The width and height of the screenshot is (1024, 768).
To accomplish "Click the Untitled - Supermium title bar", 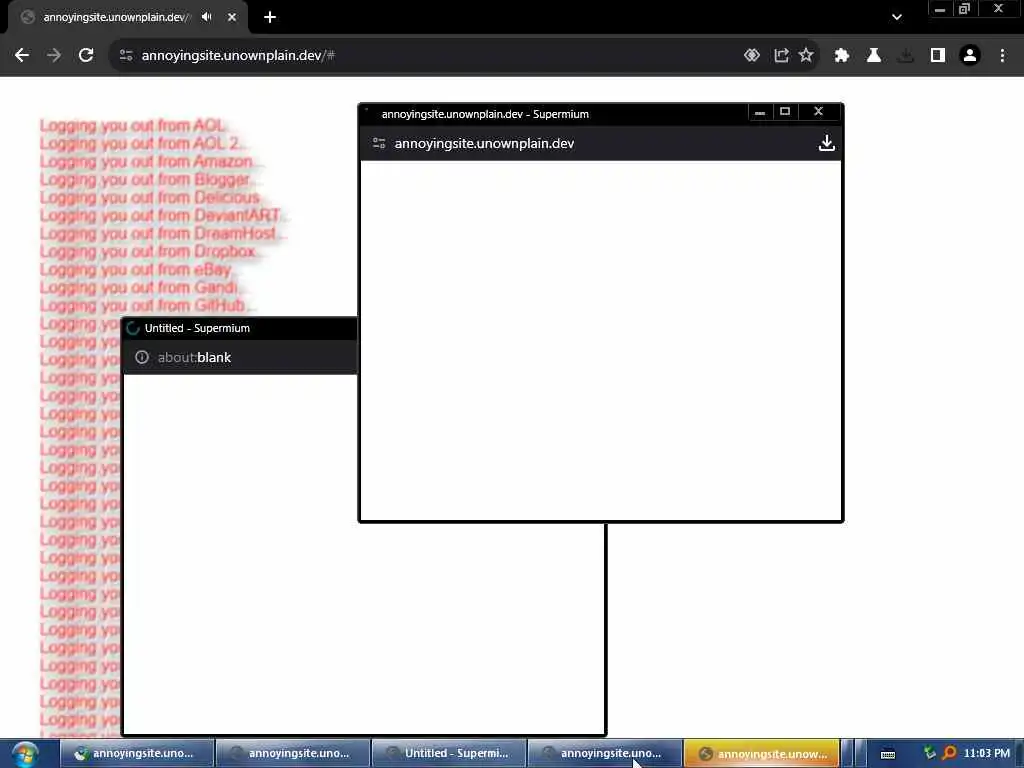I will pyautogui.click(x=240, y=328).
